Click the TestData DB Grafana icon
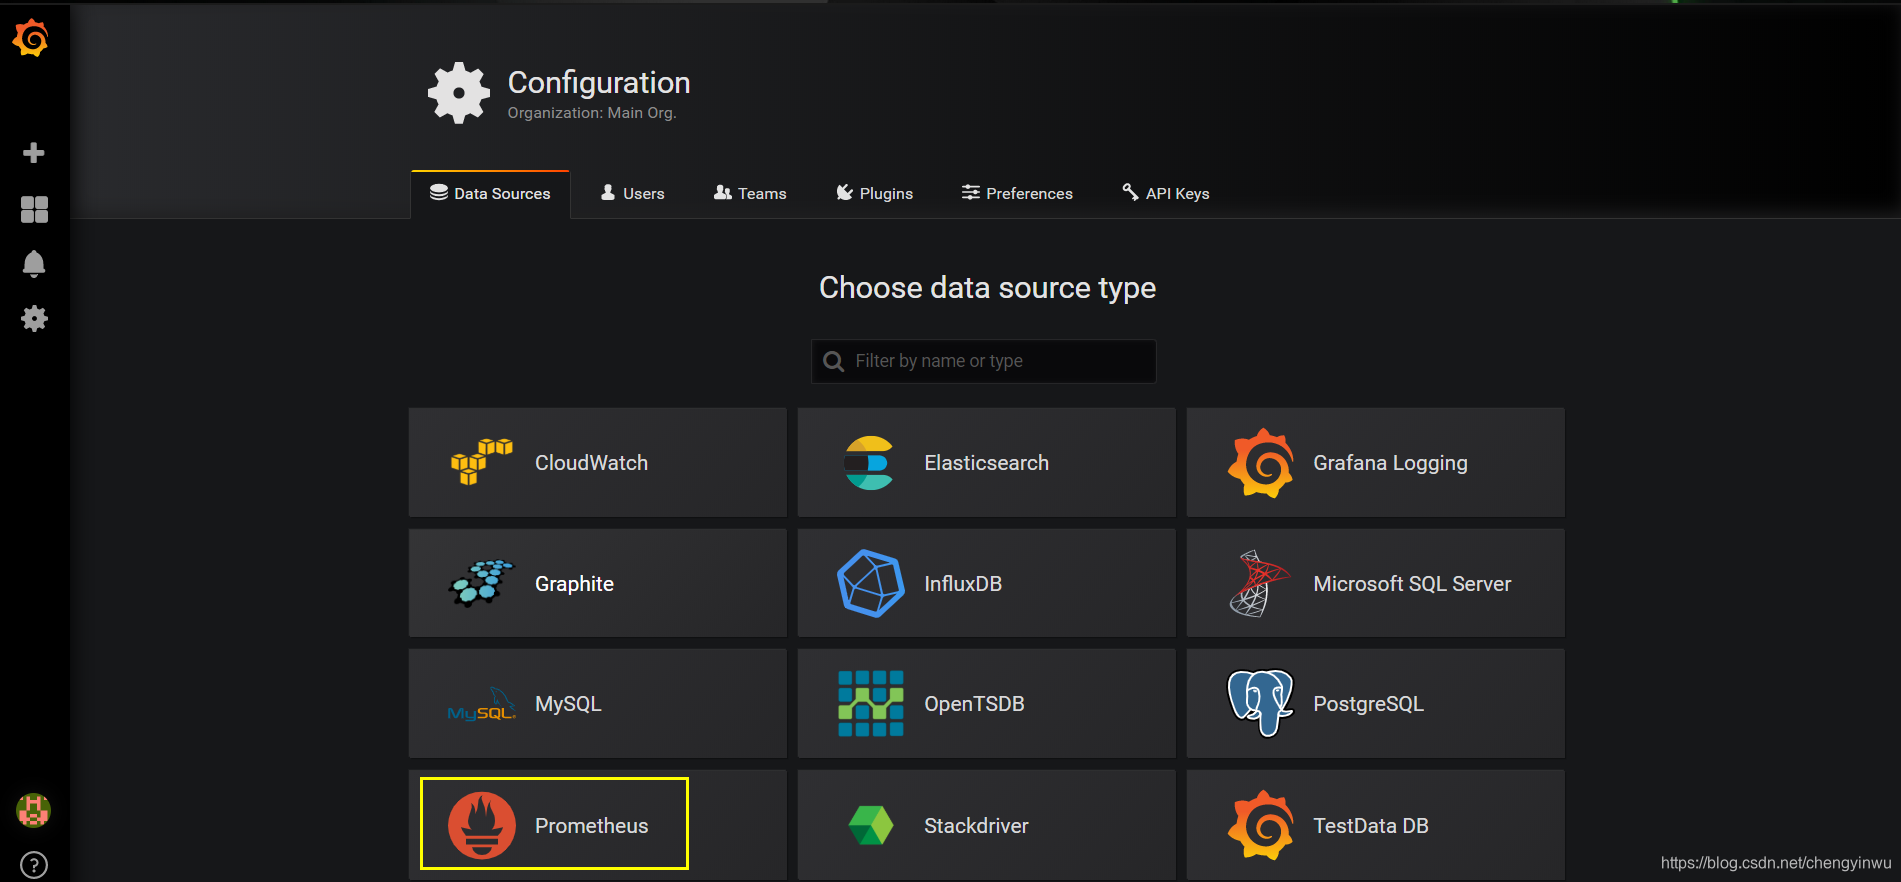 tap(1261, 825)
